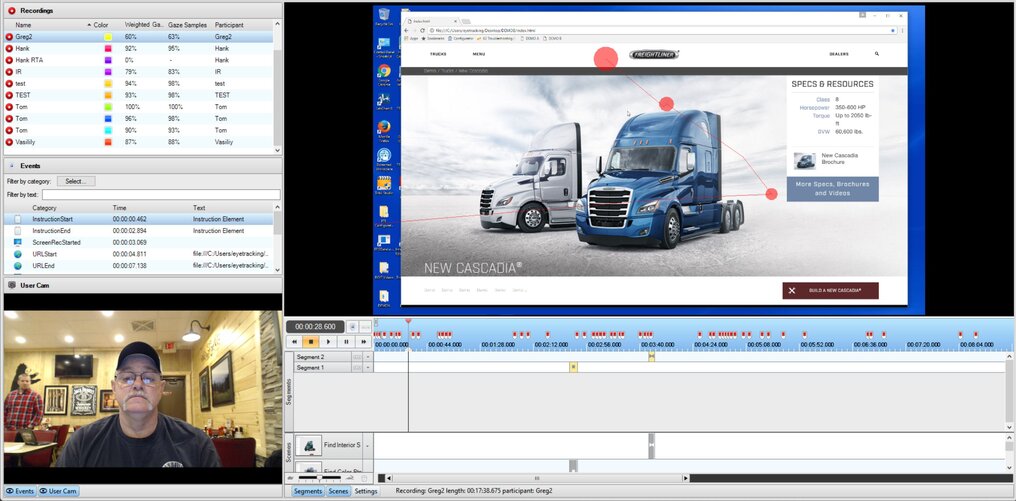Viewport: 1016px width, 501px height.
Task: Click the Play button in transport controls
Action: tap(329, 342)
